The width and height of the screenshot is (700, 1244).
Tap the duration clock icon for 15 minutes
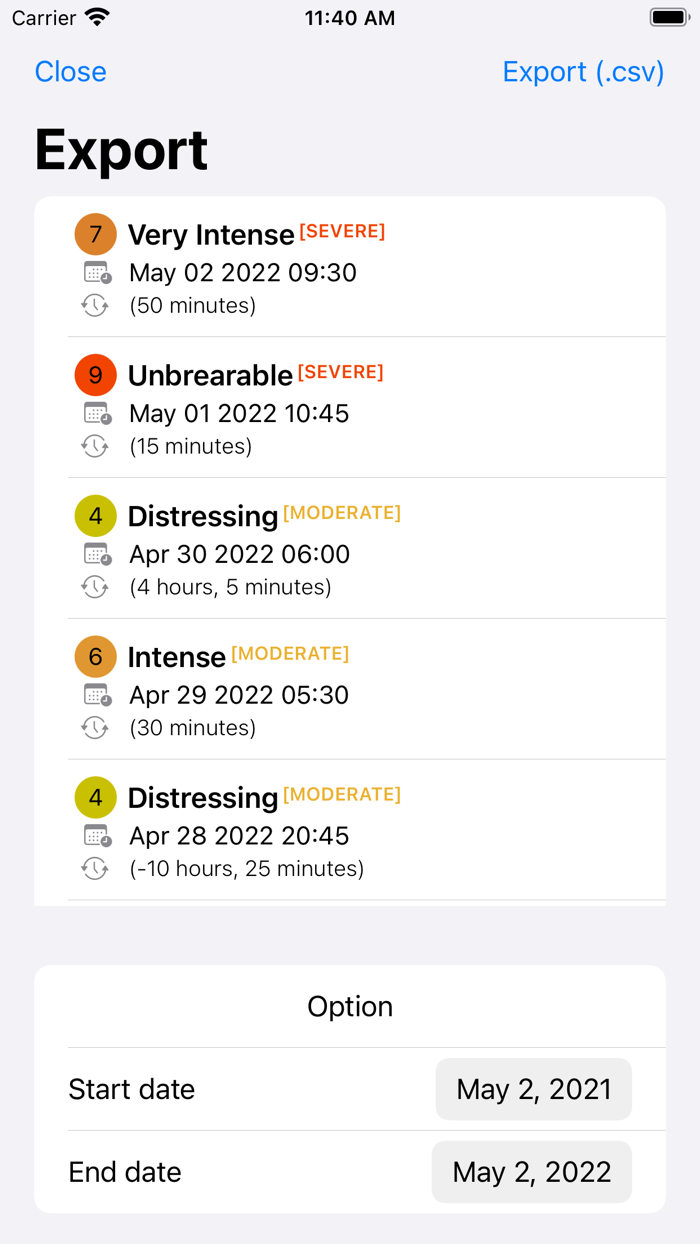click(x=95, y=446)
